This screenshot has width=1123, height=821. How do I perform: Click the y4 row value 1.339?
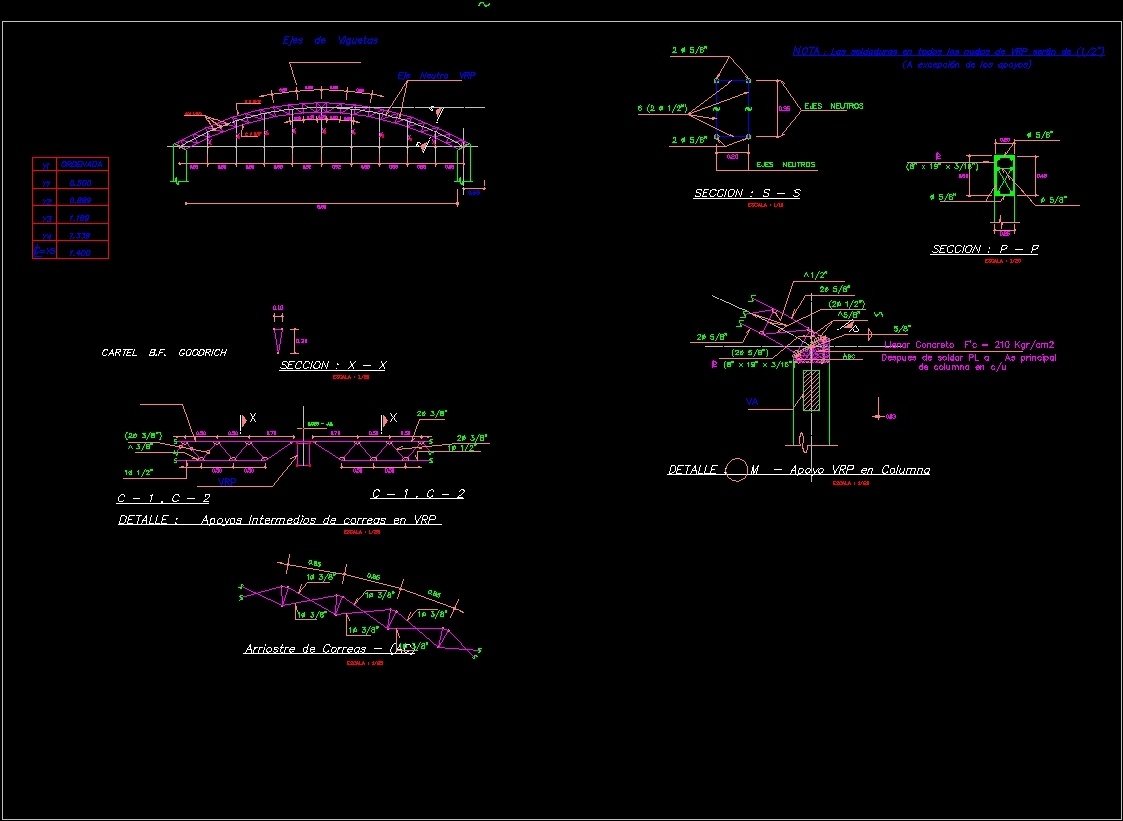point(82,234)
